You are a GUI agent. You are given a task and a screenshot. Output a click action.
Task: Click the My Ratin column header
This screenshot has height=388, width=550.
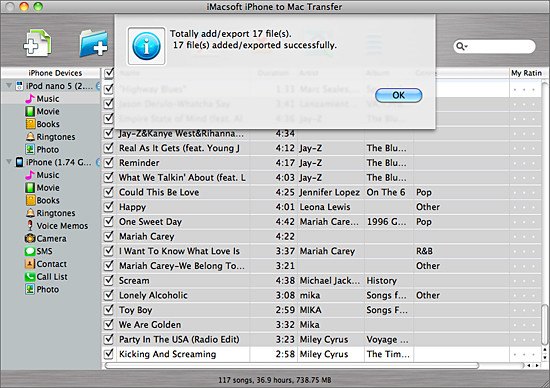(526, 73)
